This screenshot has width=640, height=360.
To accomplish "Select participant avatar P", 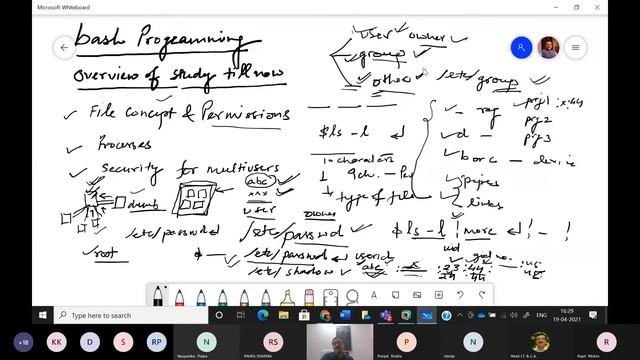I will 406,342.
